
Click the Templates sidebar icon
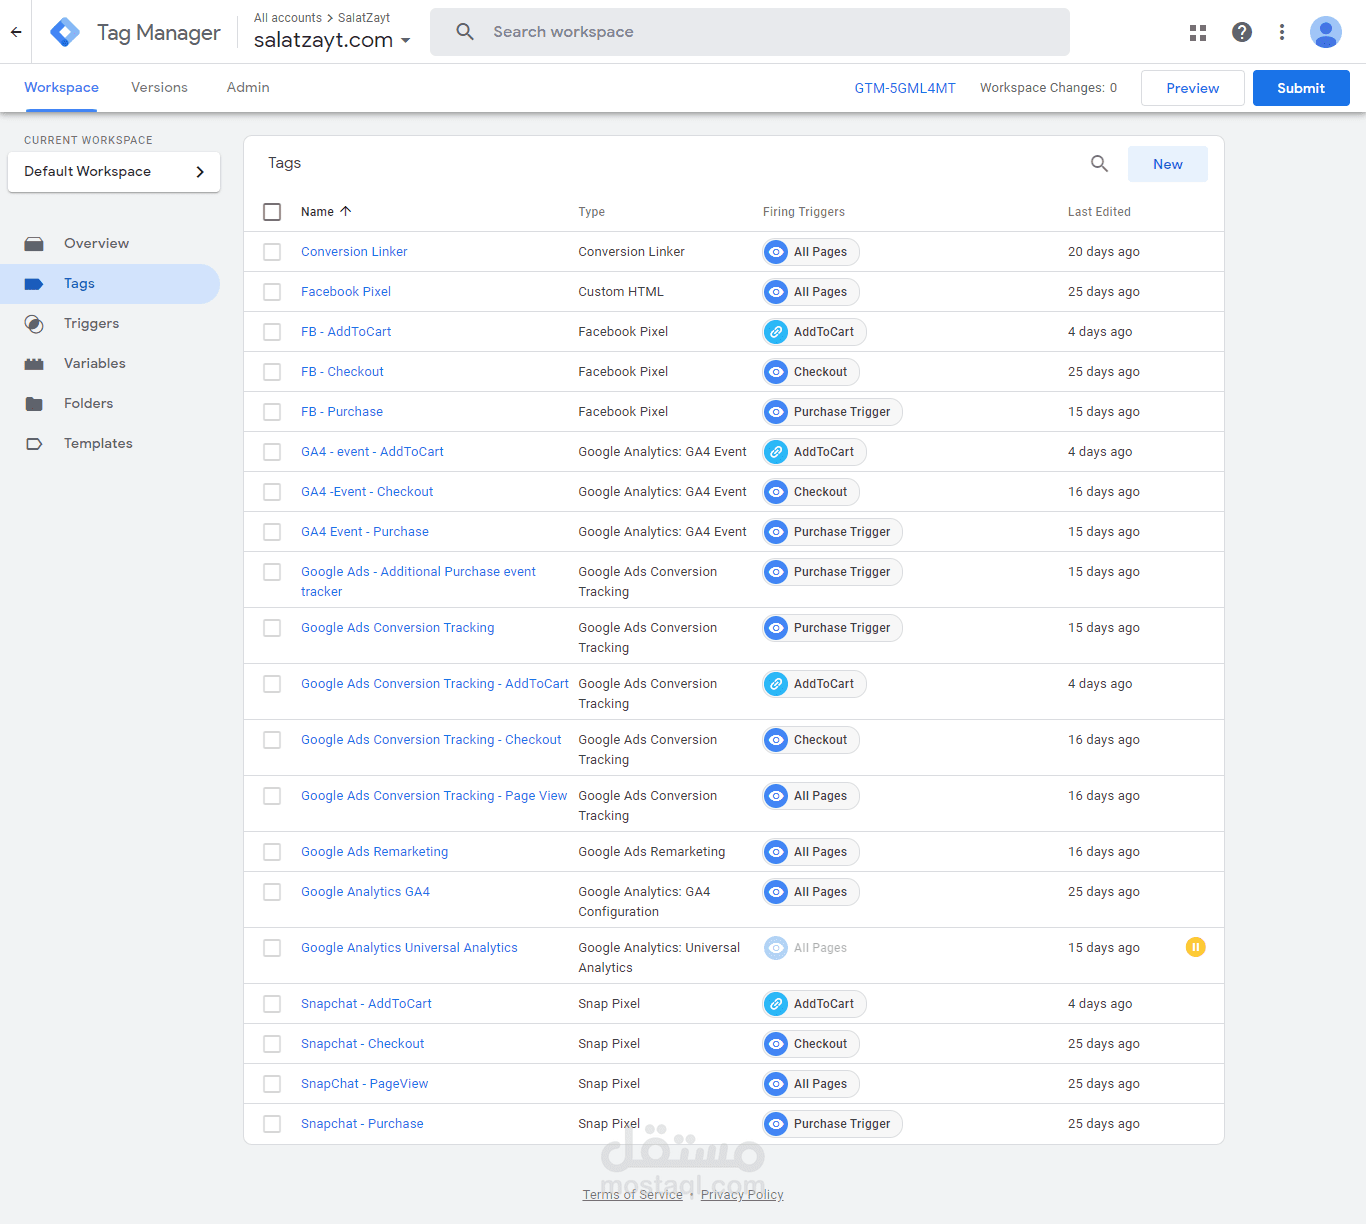(34, 444)
